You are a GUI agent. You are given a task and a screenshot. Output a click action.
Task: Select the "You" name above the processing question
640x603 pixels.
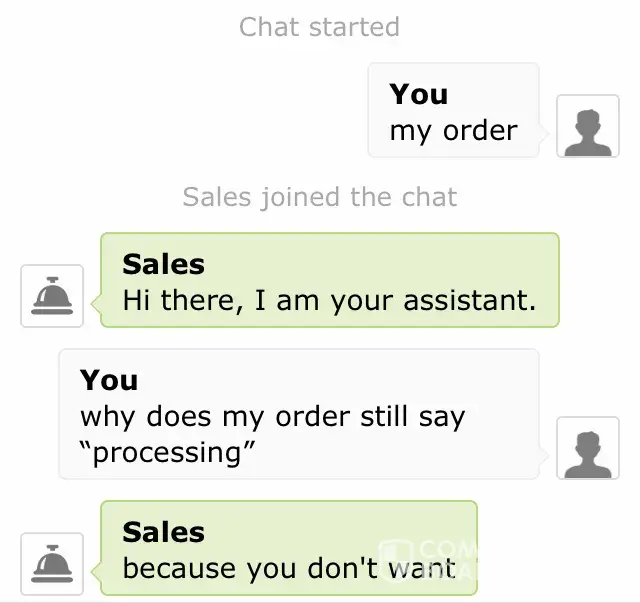tap(109, 380)
